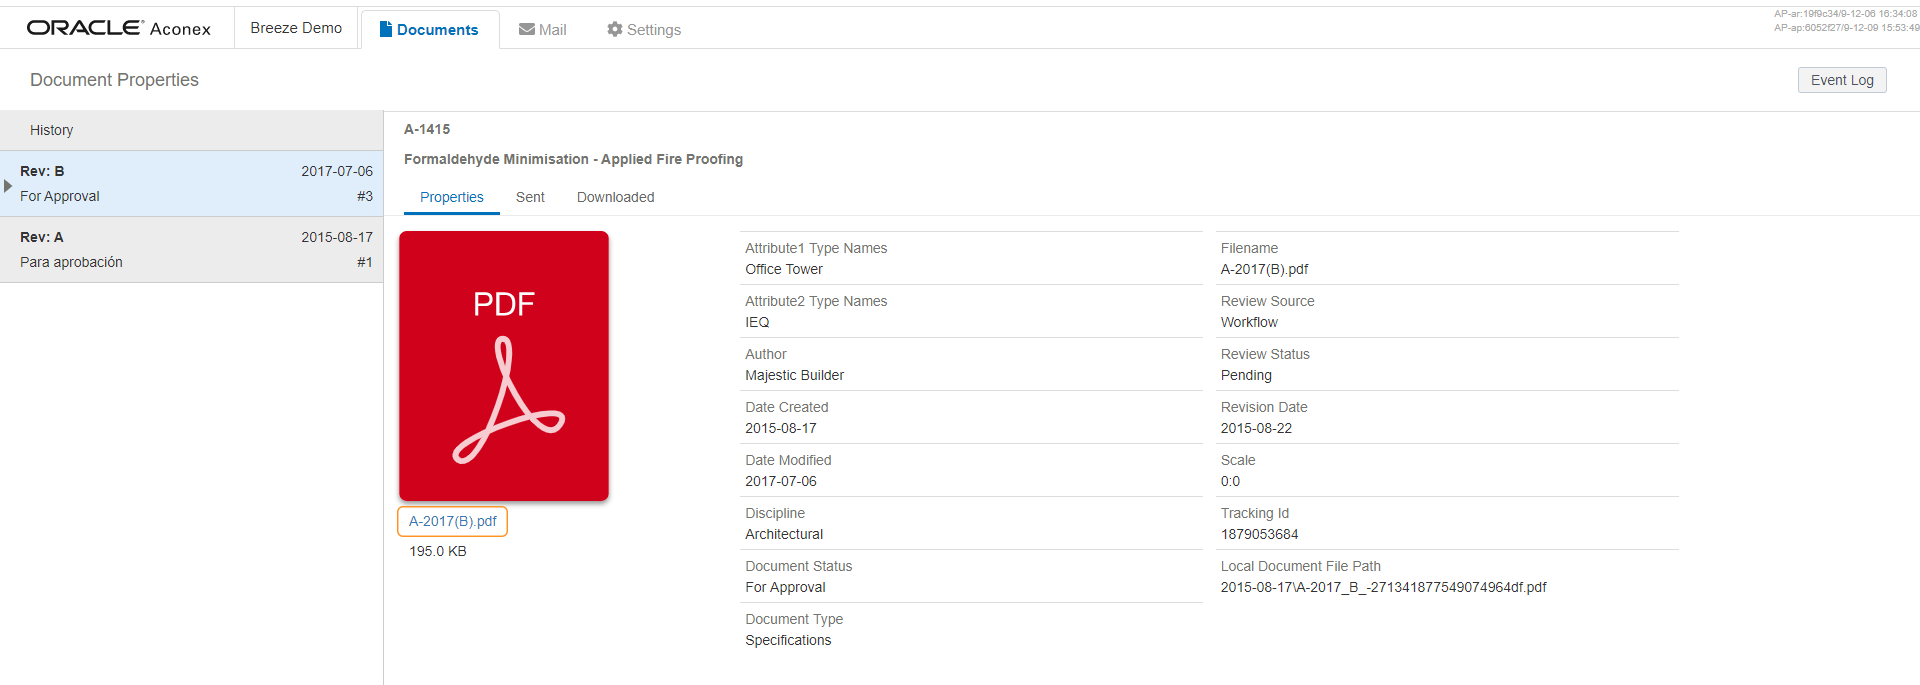Viewport: 1920px width, 685px height.
Task: Click the A-1415 document number heading
Action: [x=427, y=129]
